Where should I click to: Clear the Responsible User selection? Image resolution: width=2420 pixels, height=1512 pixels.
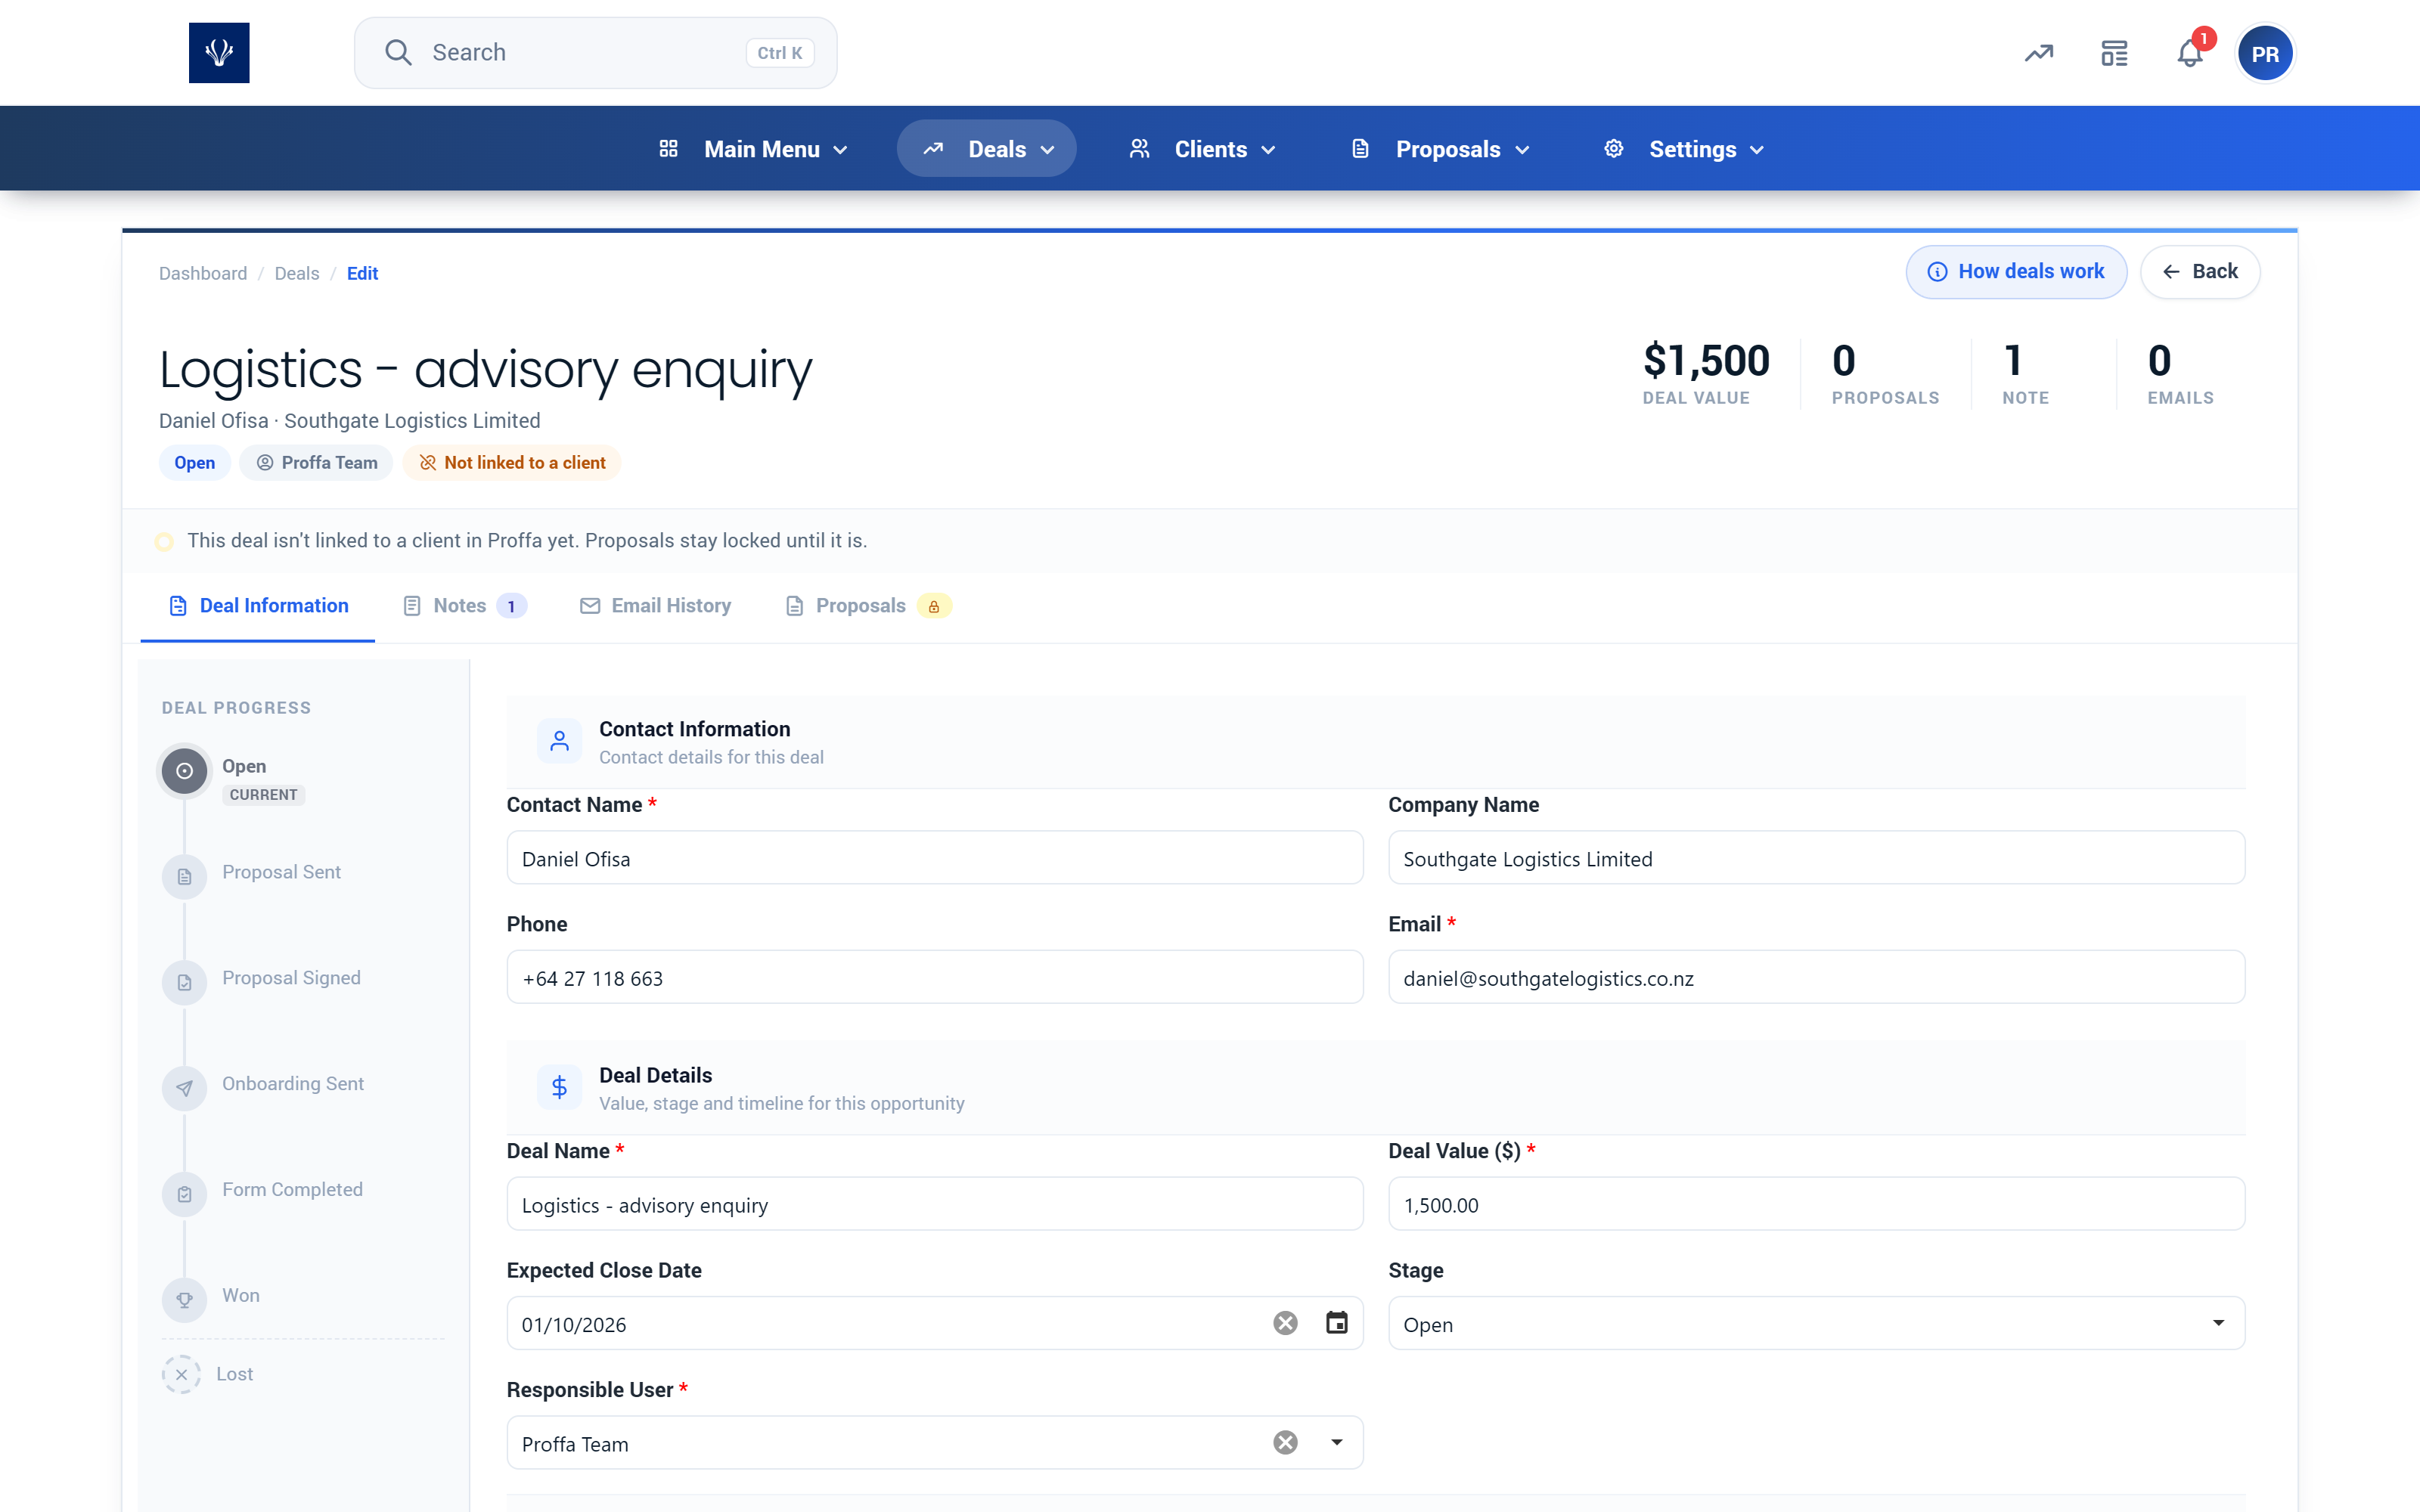tap(1285, 1442)
